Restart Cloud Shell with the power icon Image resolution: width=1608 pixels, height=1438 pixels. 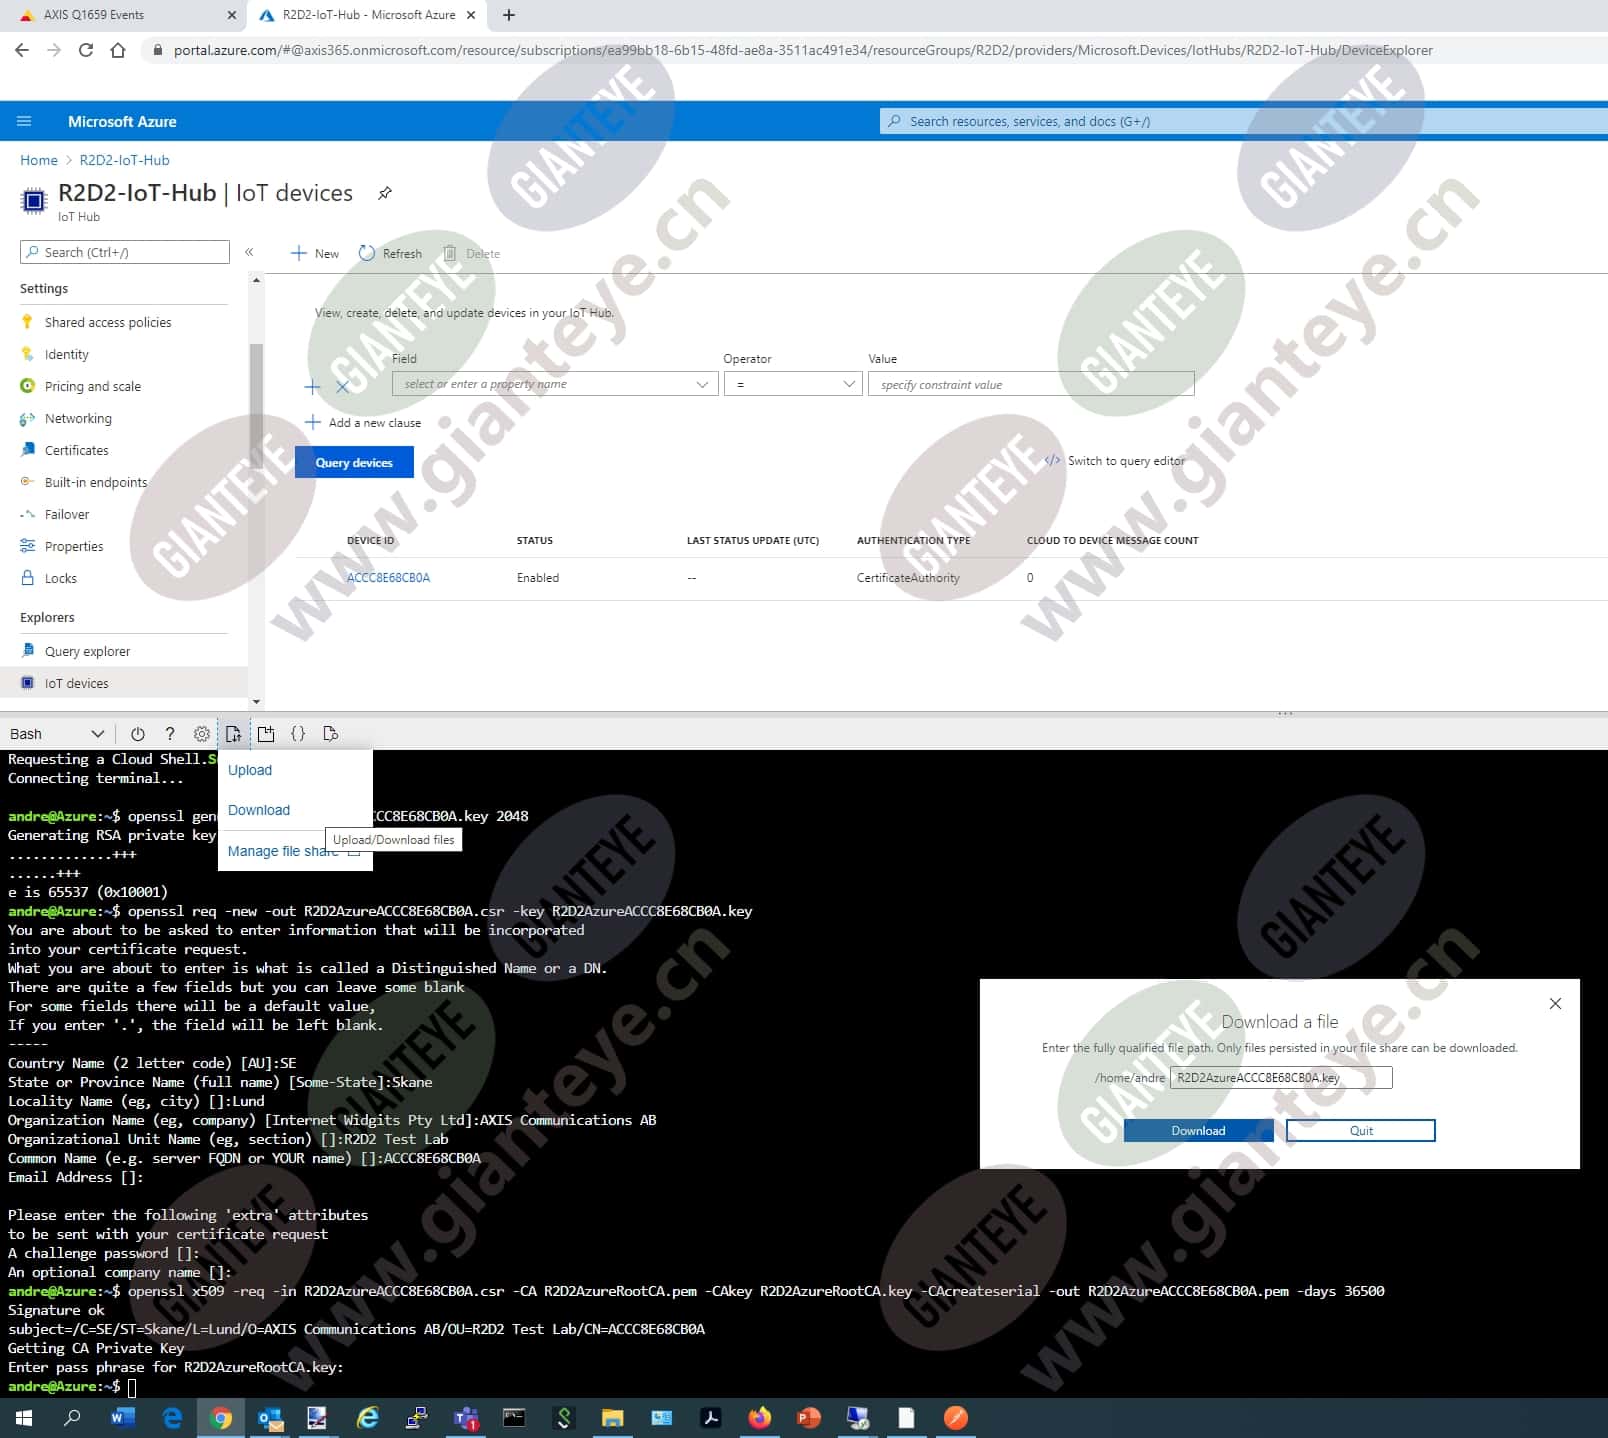[x=138, y=734]
